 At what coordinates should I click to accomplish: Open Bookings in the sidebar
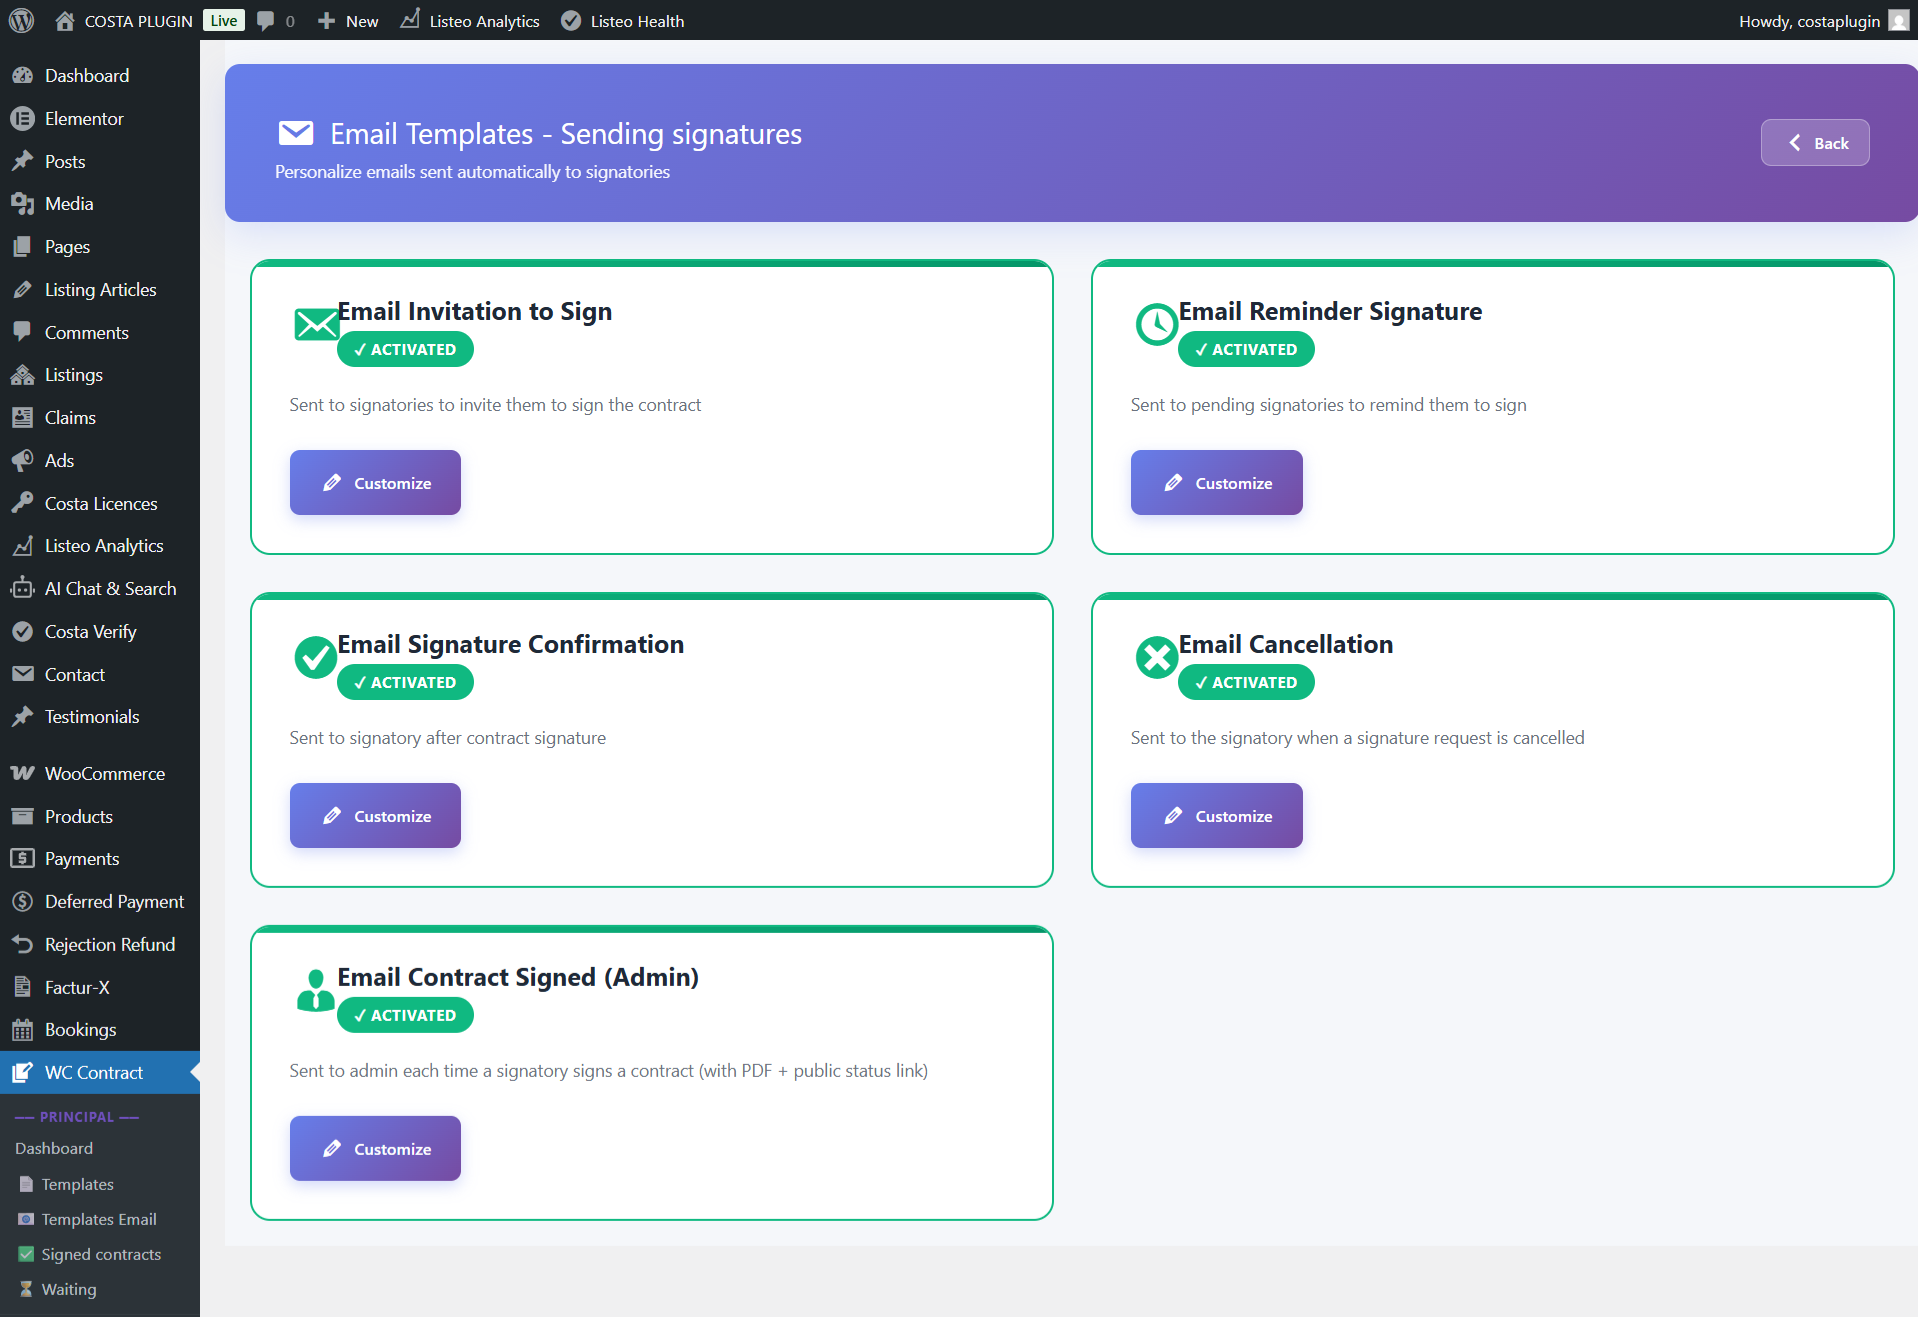click(x=100, y=1030)
